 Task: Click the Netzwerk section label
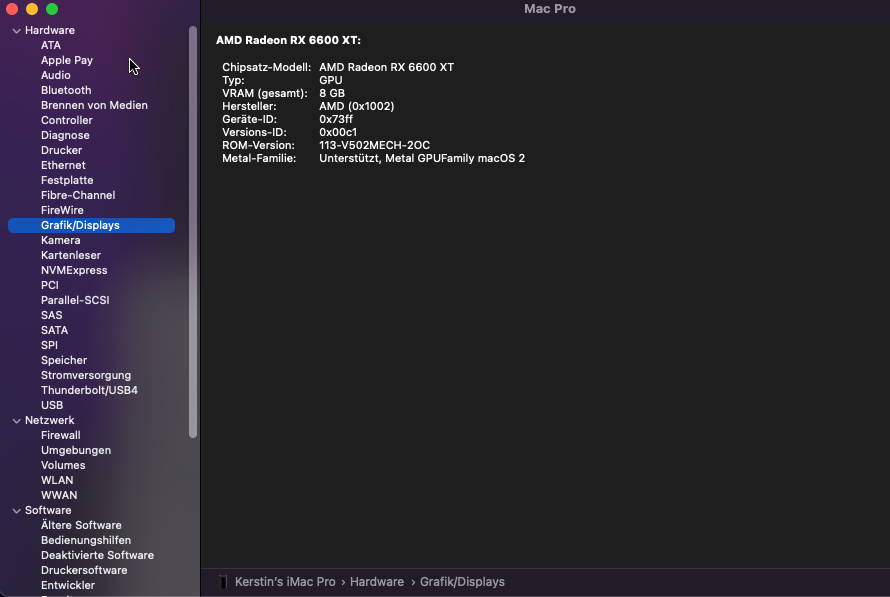49,421
